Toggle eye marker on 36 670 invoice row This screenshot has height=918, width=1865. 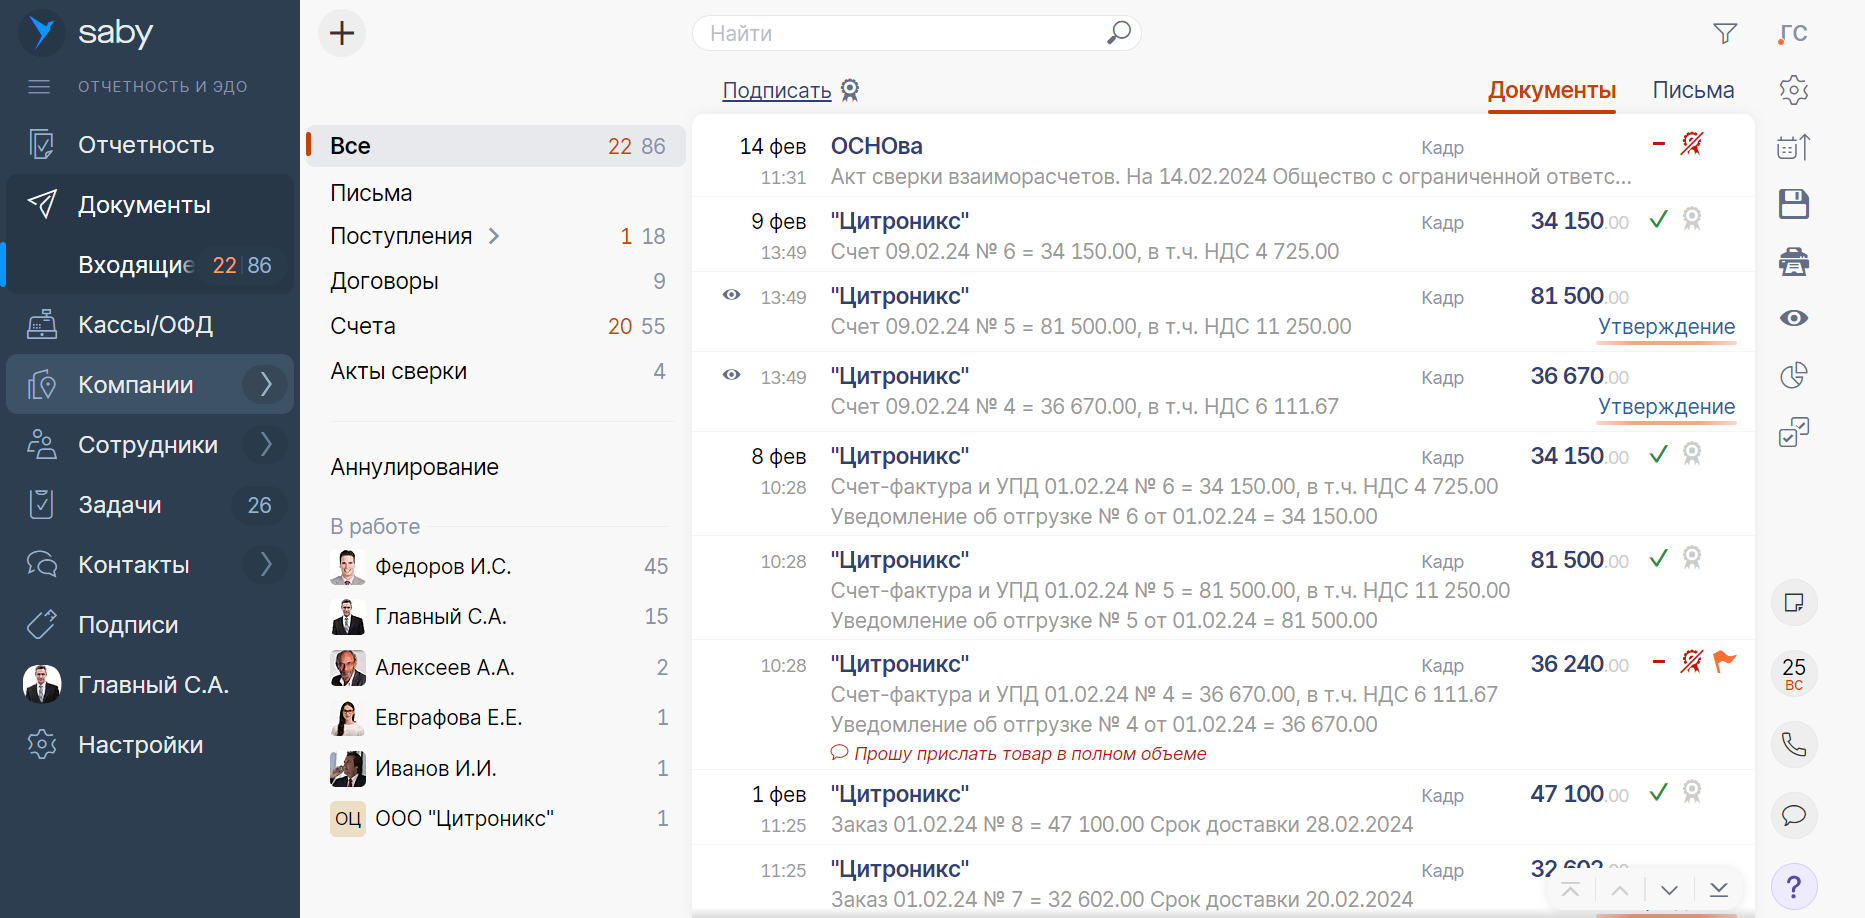tap(732, 375)
